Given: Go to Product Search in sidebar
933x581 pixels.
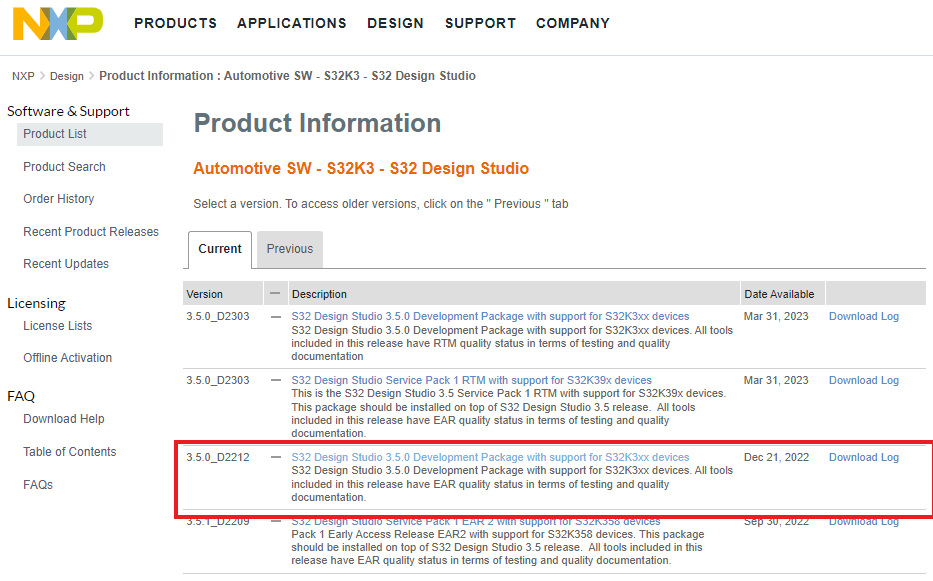Looking at the screenshot, I should (64, 167).
